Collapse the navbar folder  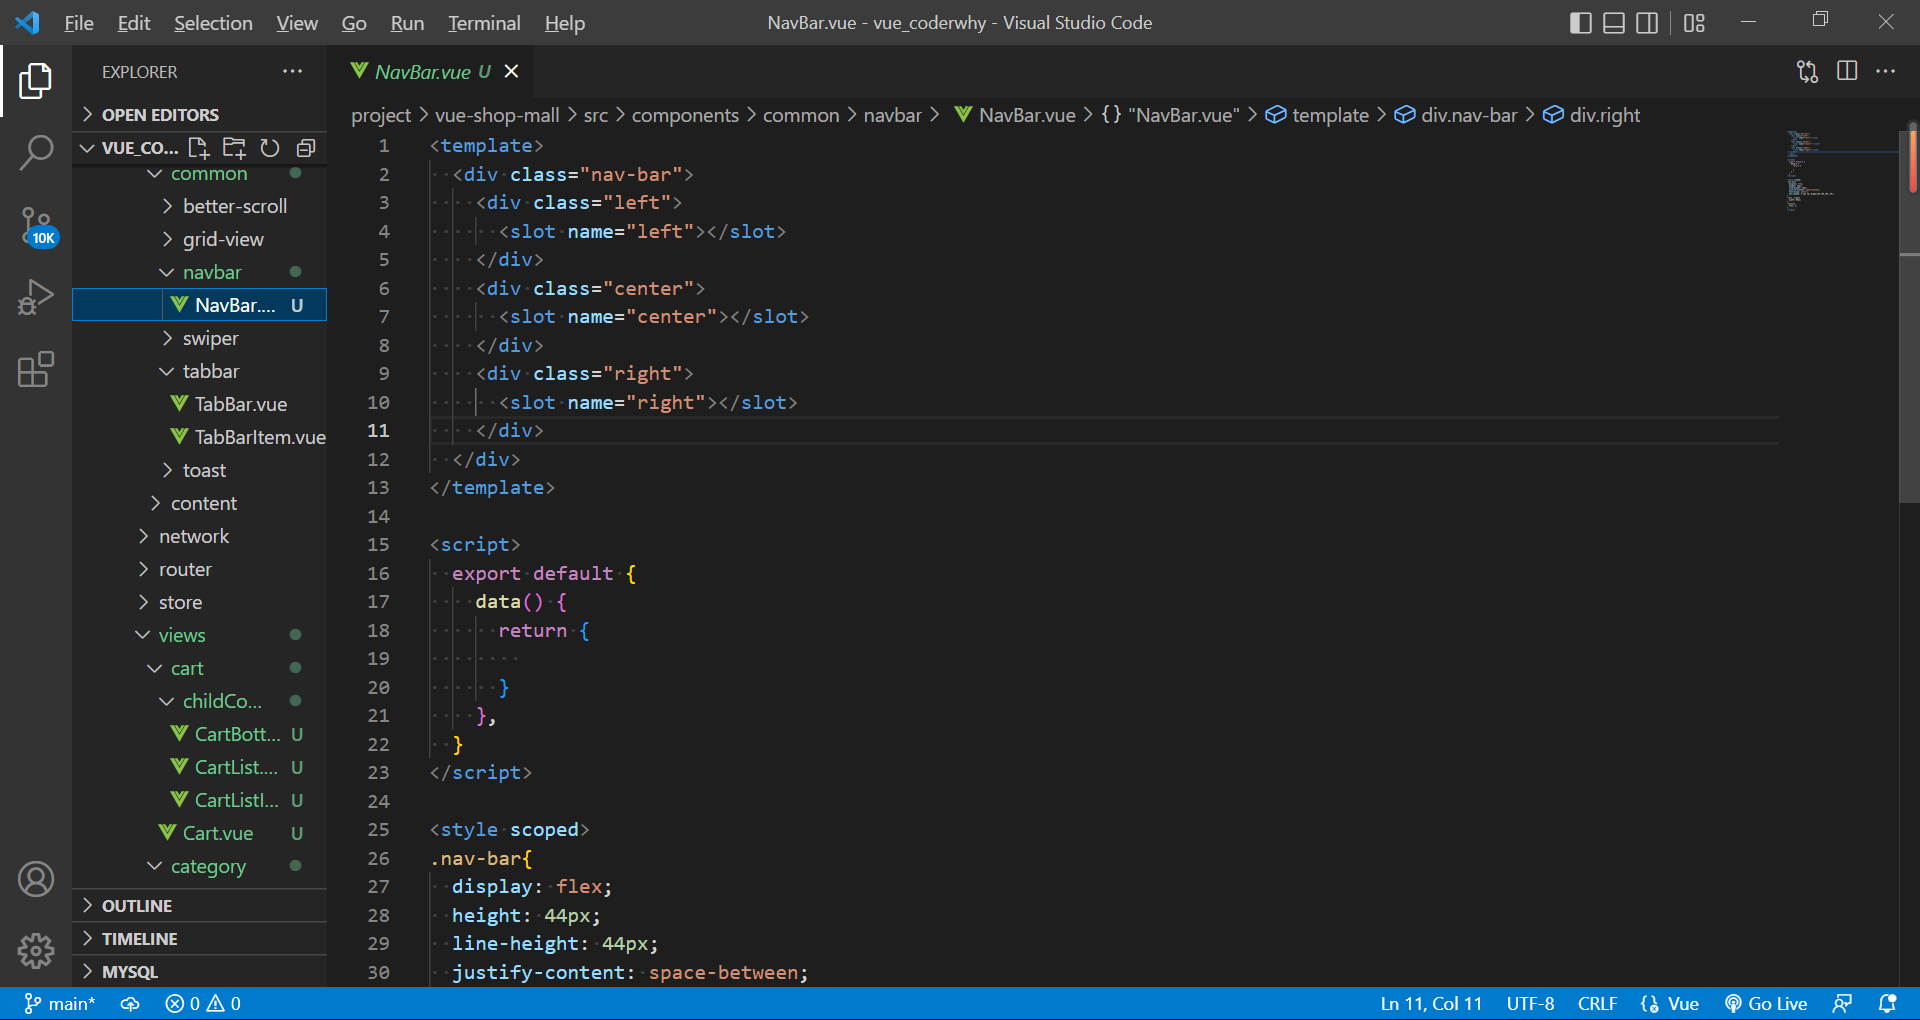[x=200, y=272]
